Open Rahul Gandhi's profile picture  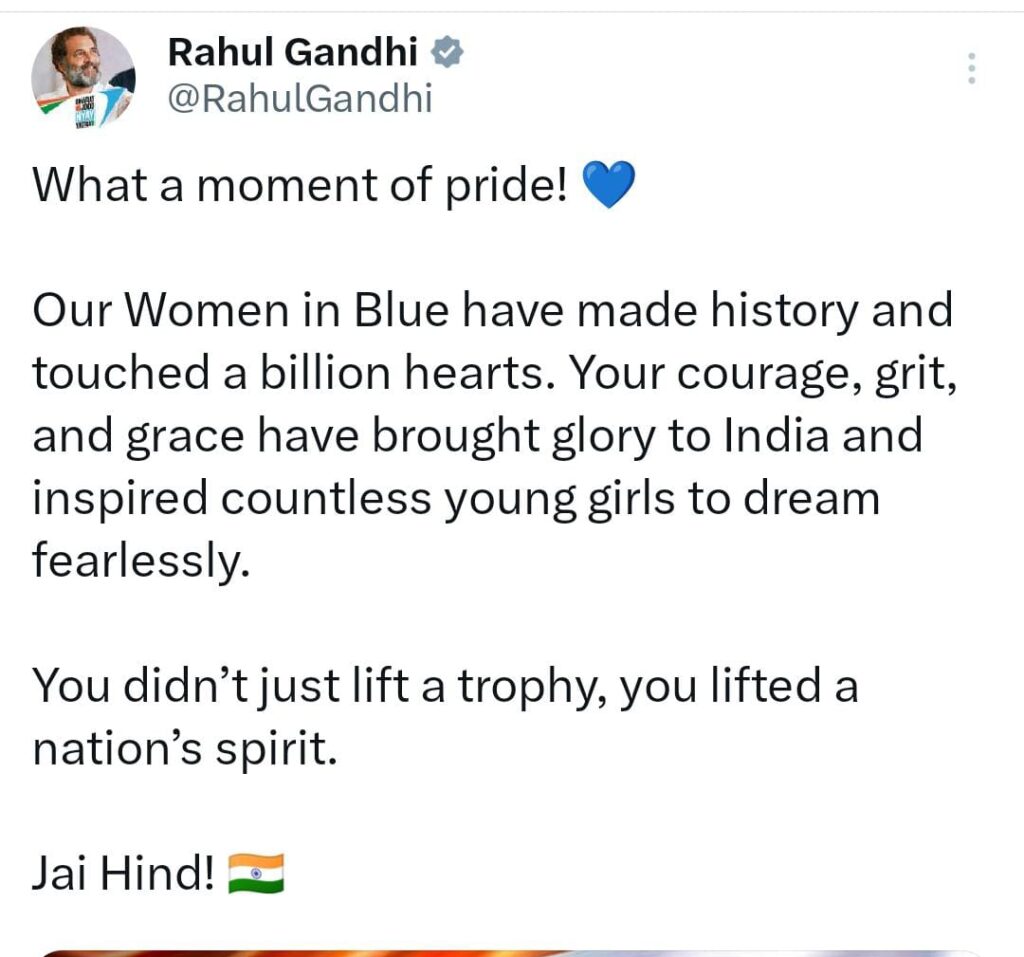pyautogui.click(x=83, y=77)
